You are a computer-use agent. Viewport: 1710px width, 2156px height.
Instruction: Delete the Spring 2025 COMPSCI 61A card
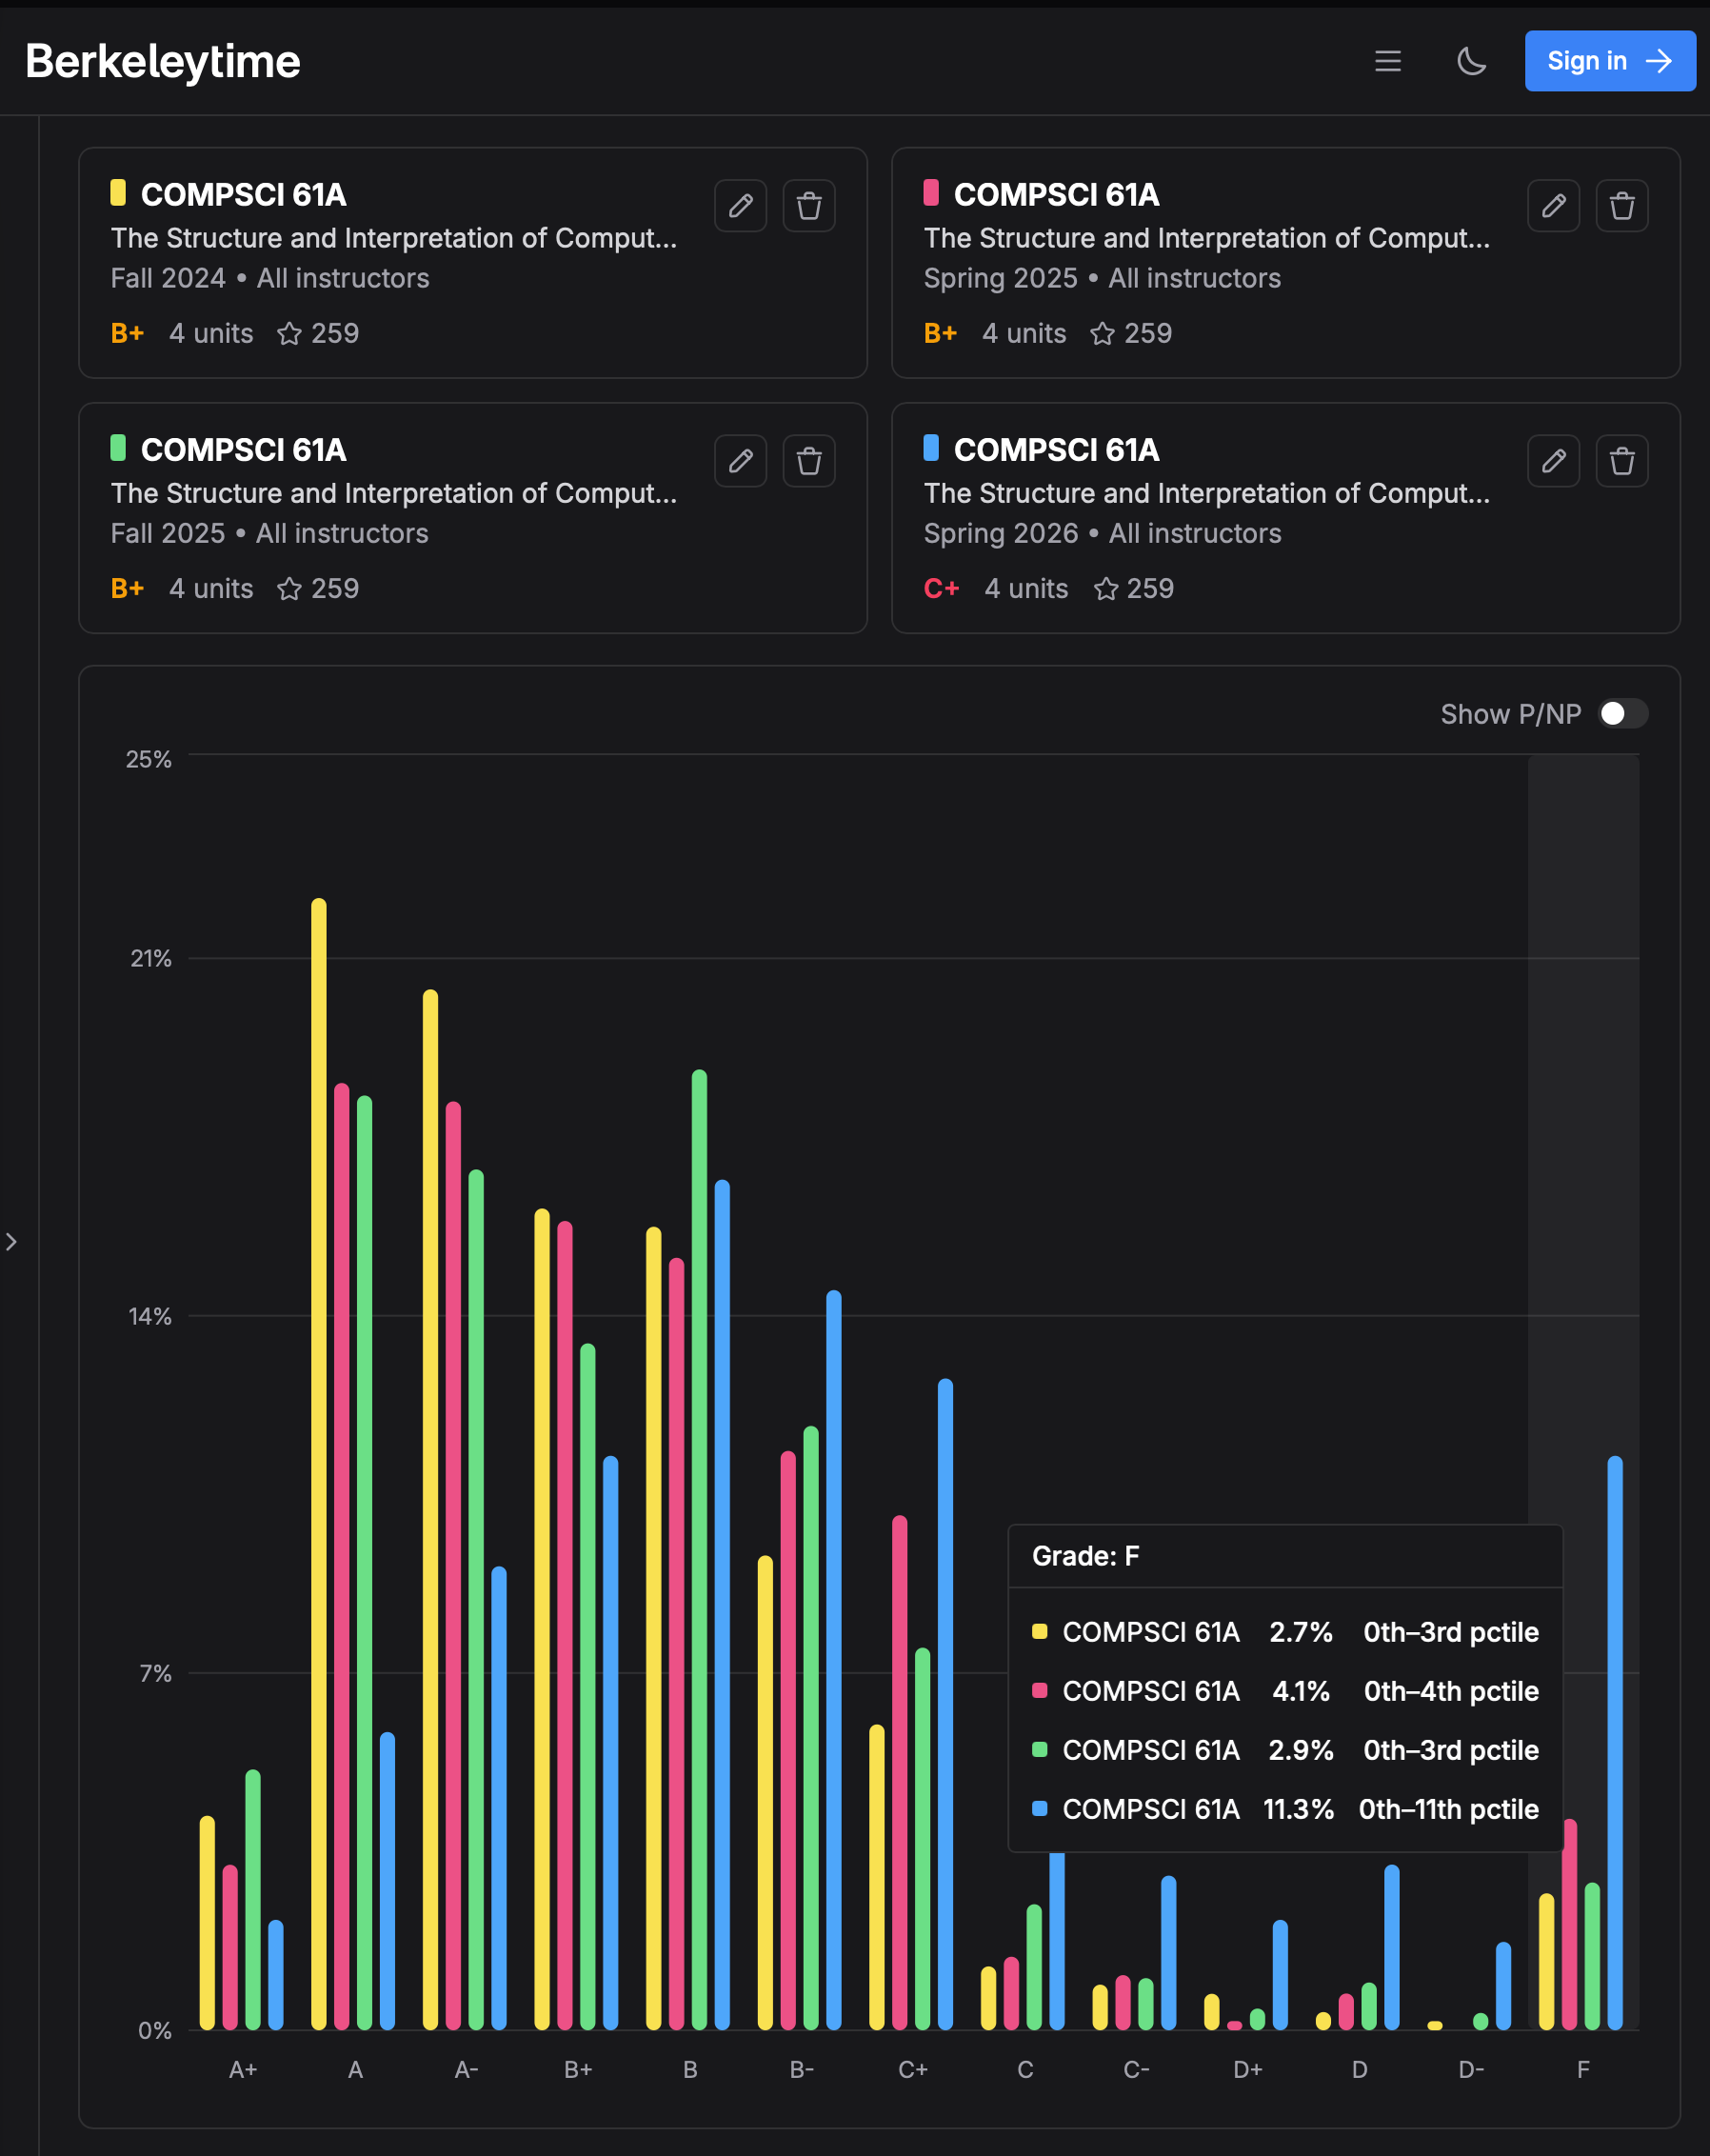pos(1622,206)
